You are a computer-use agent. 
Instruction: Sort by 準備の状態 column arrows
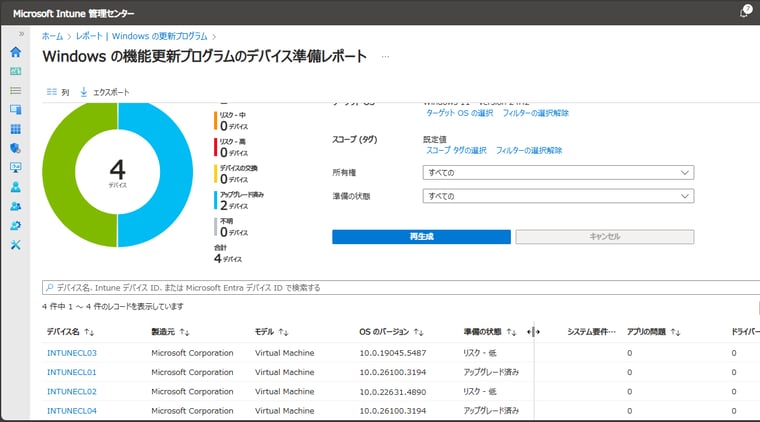(x=511, y=332)
